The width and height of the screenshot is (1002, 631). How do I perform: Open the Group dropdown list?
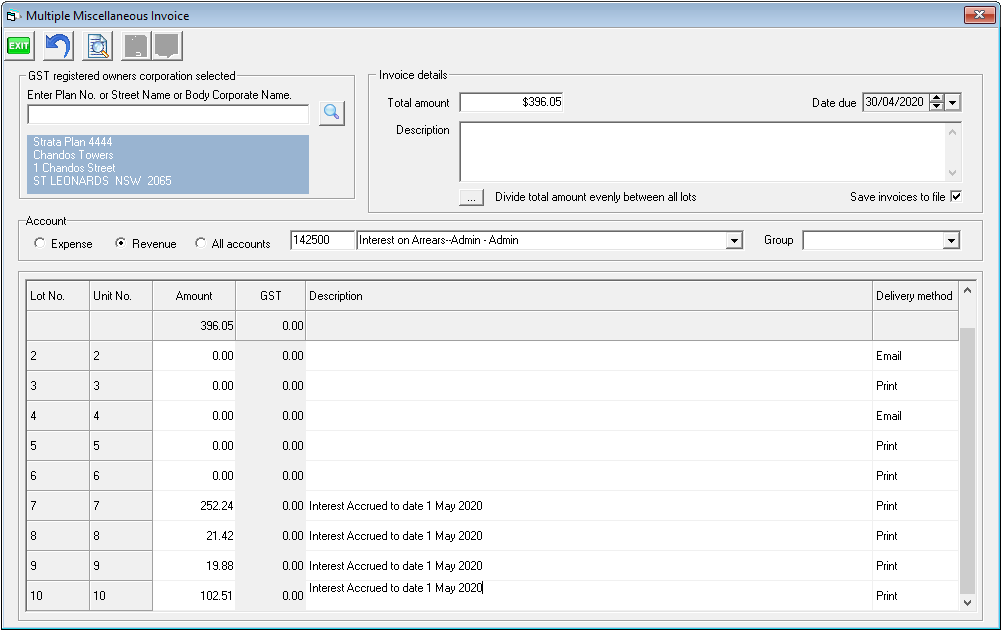point(952,240)
